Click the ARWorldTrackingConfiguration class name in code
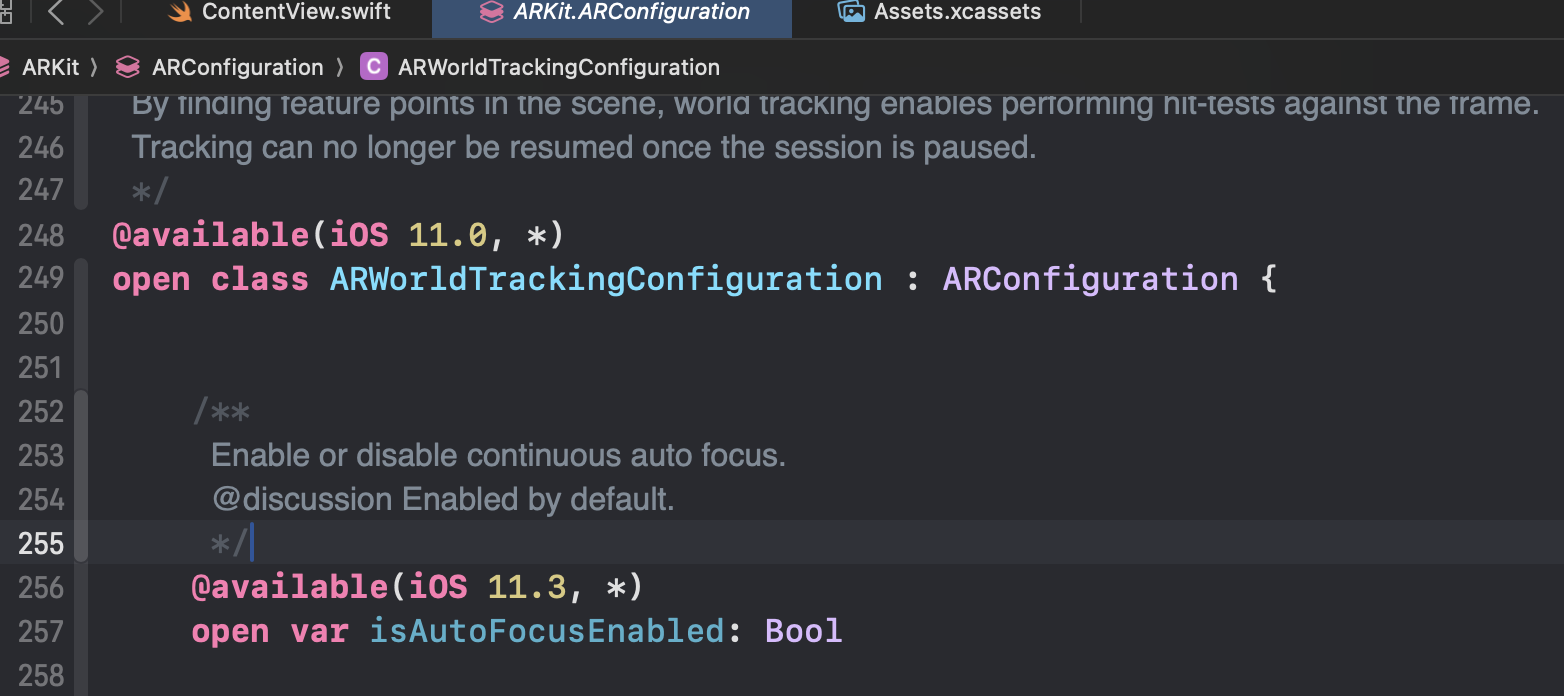This screenshot has width=1564, height=696. pos(605,278)
